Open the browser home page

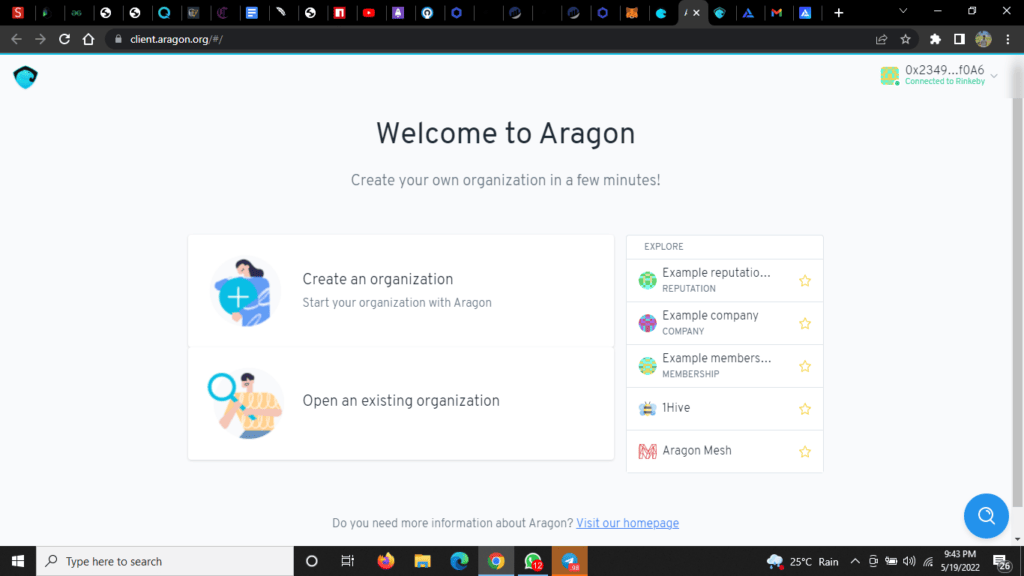pos(88,39)
